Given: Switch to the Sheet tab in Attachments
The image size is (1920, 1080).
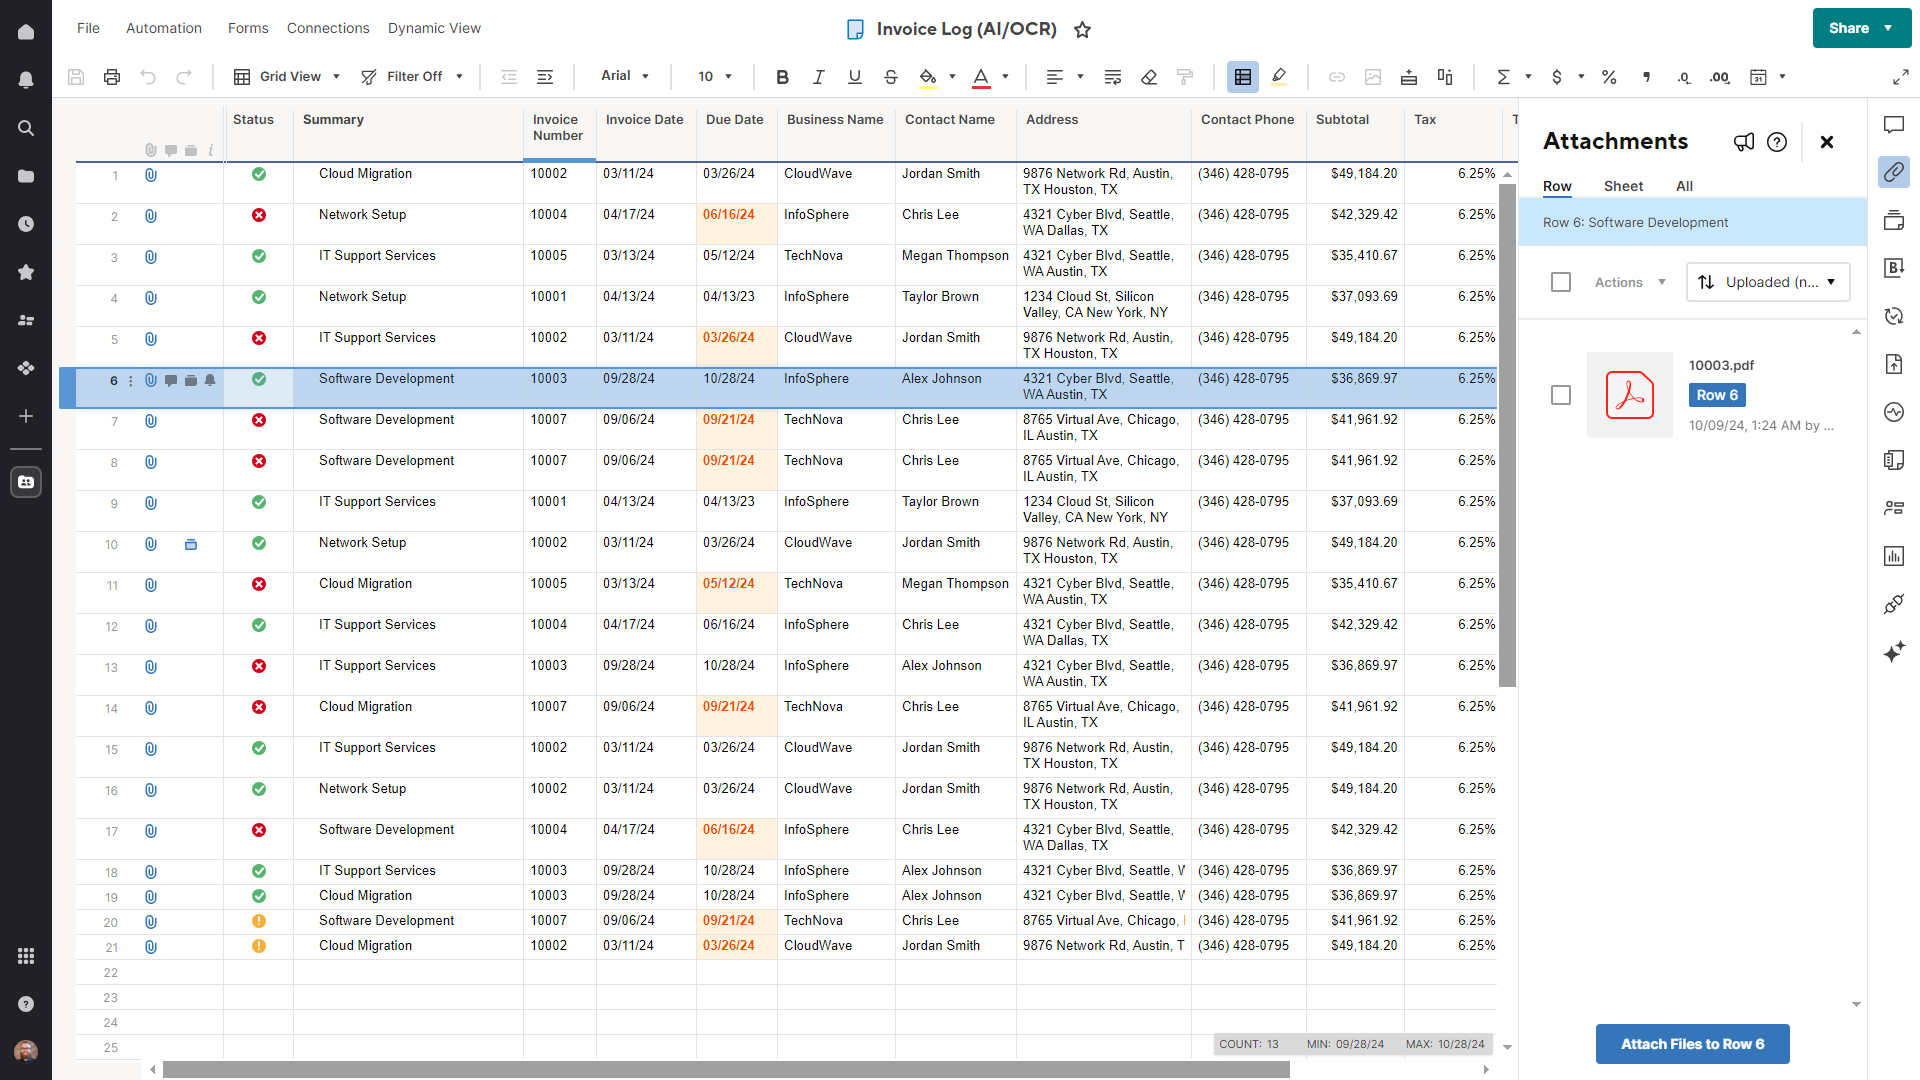Looking at the screenshot, I should pos(1623,186).
